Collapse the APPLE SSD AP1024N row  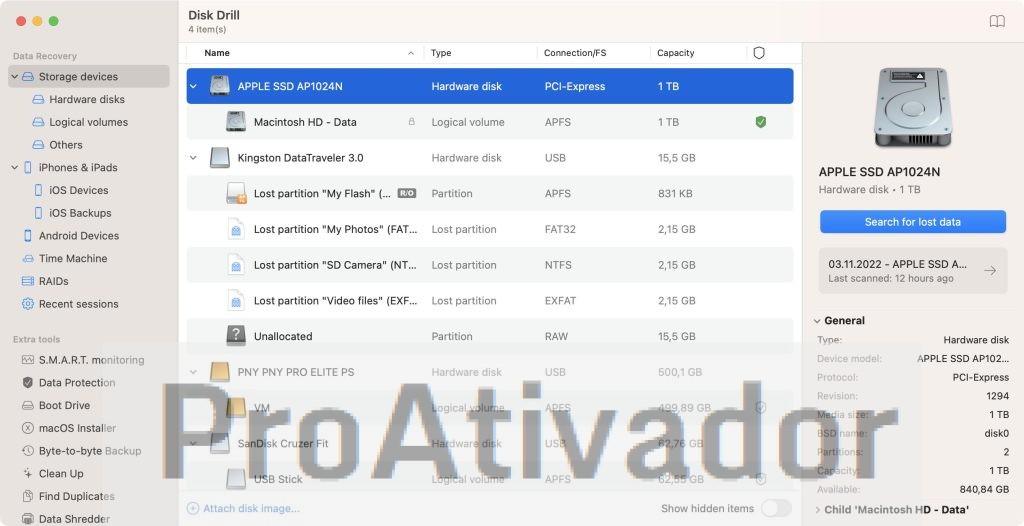tap(193, 86)
